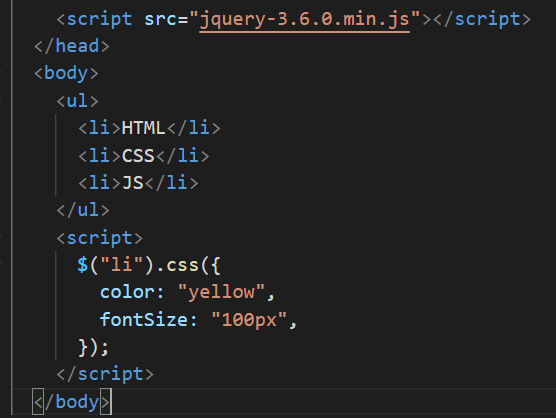Click the opening body tag
This screenshot has width=556, height=418.
pyautogui.click(x=66, y=74)
